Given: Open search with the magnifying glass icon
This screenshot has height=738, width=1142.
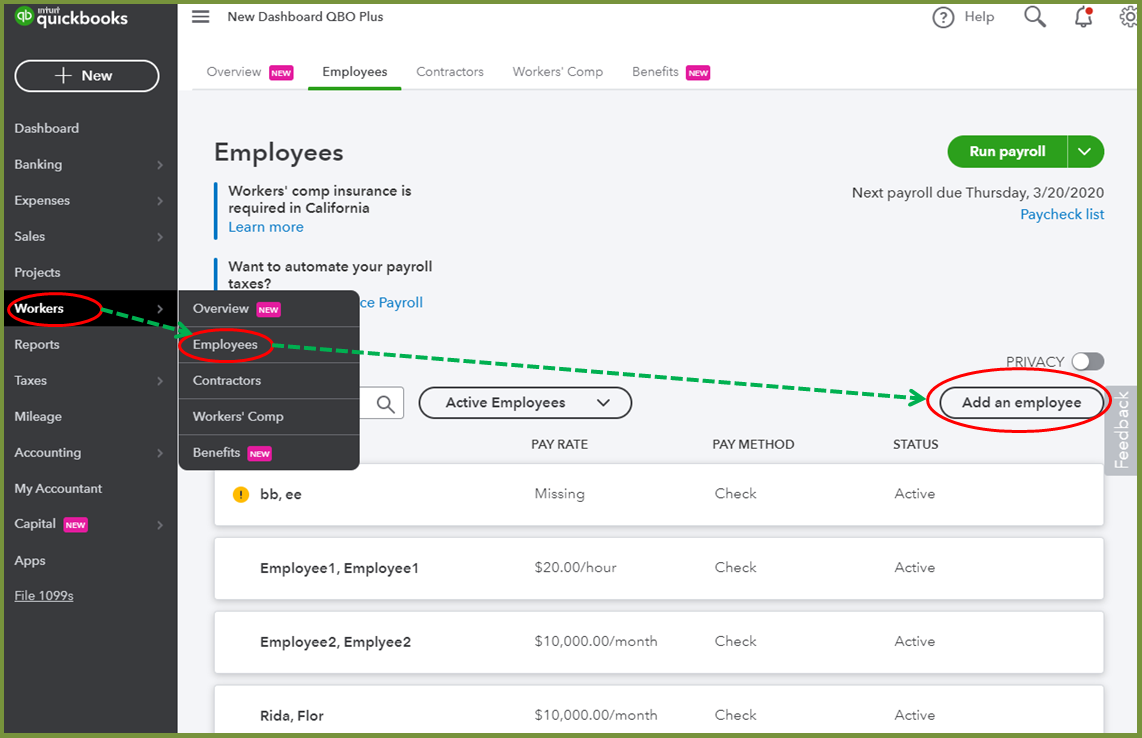Looking at the screenshot, I should click(1035, 17).
